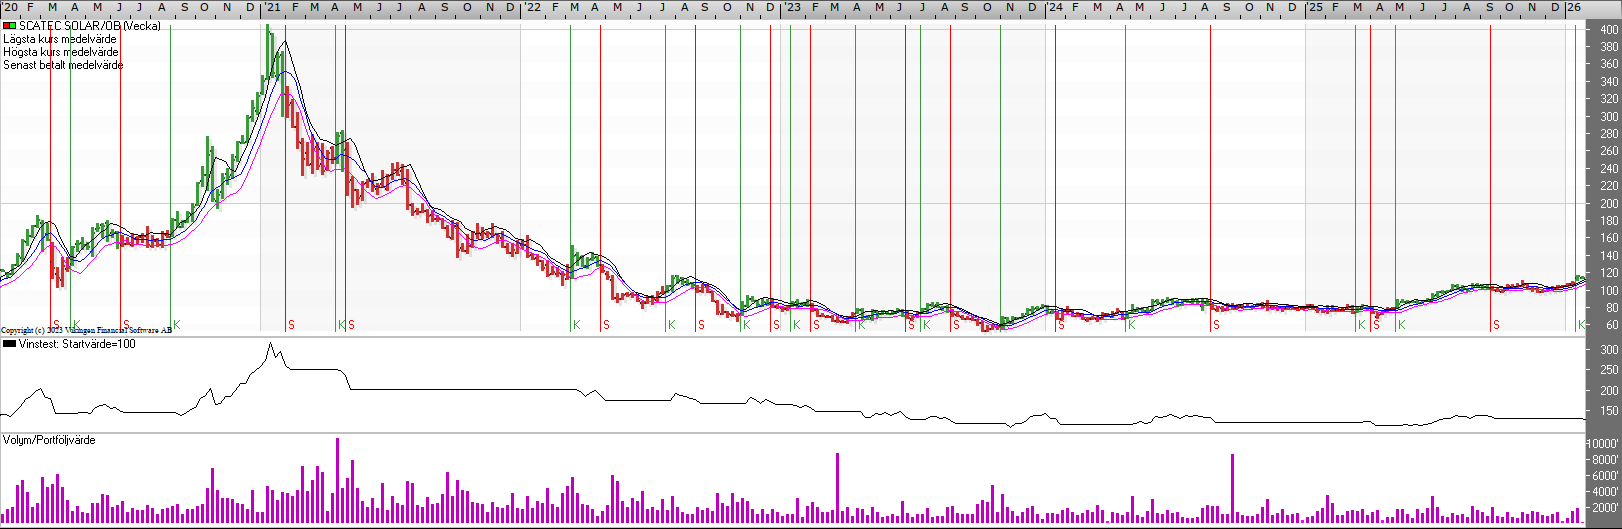Click the Senast betalt medelvärde legend label

(63, 65)
